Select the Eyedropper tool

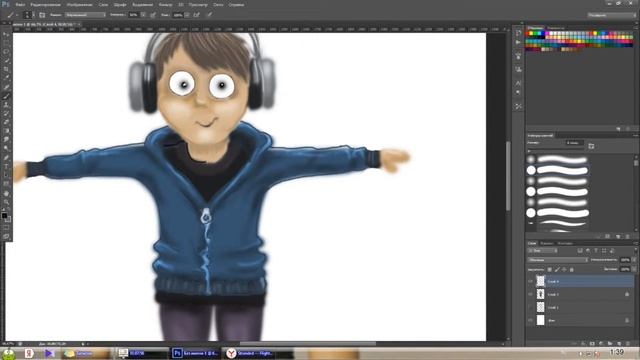coord(6,78)
